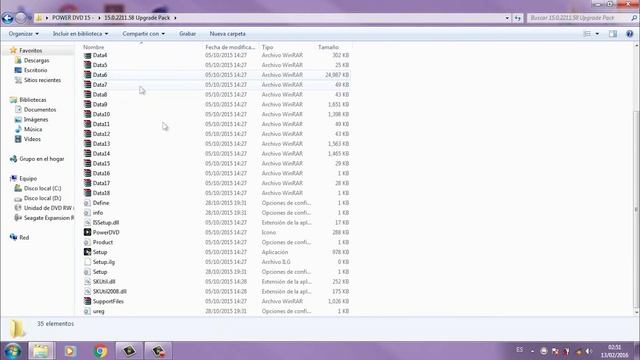
Task: Select the PowerDVD icon file
Action: click(87, 232)
